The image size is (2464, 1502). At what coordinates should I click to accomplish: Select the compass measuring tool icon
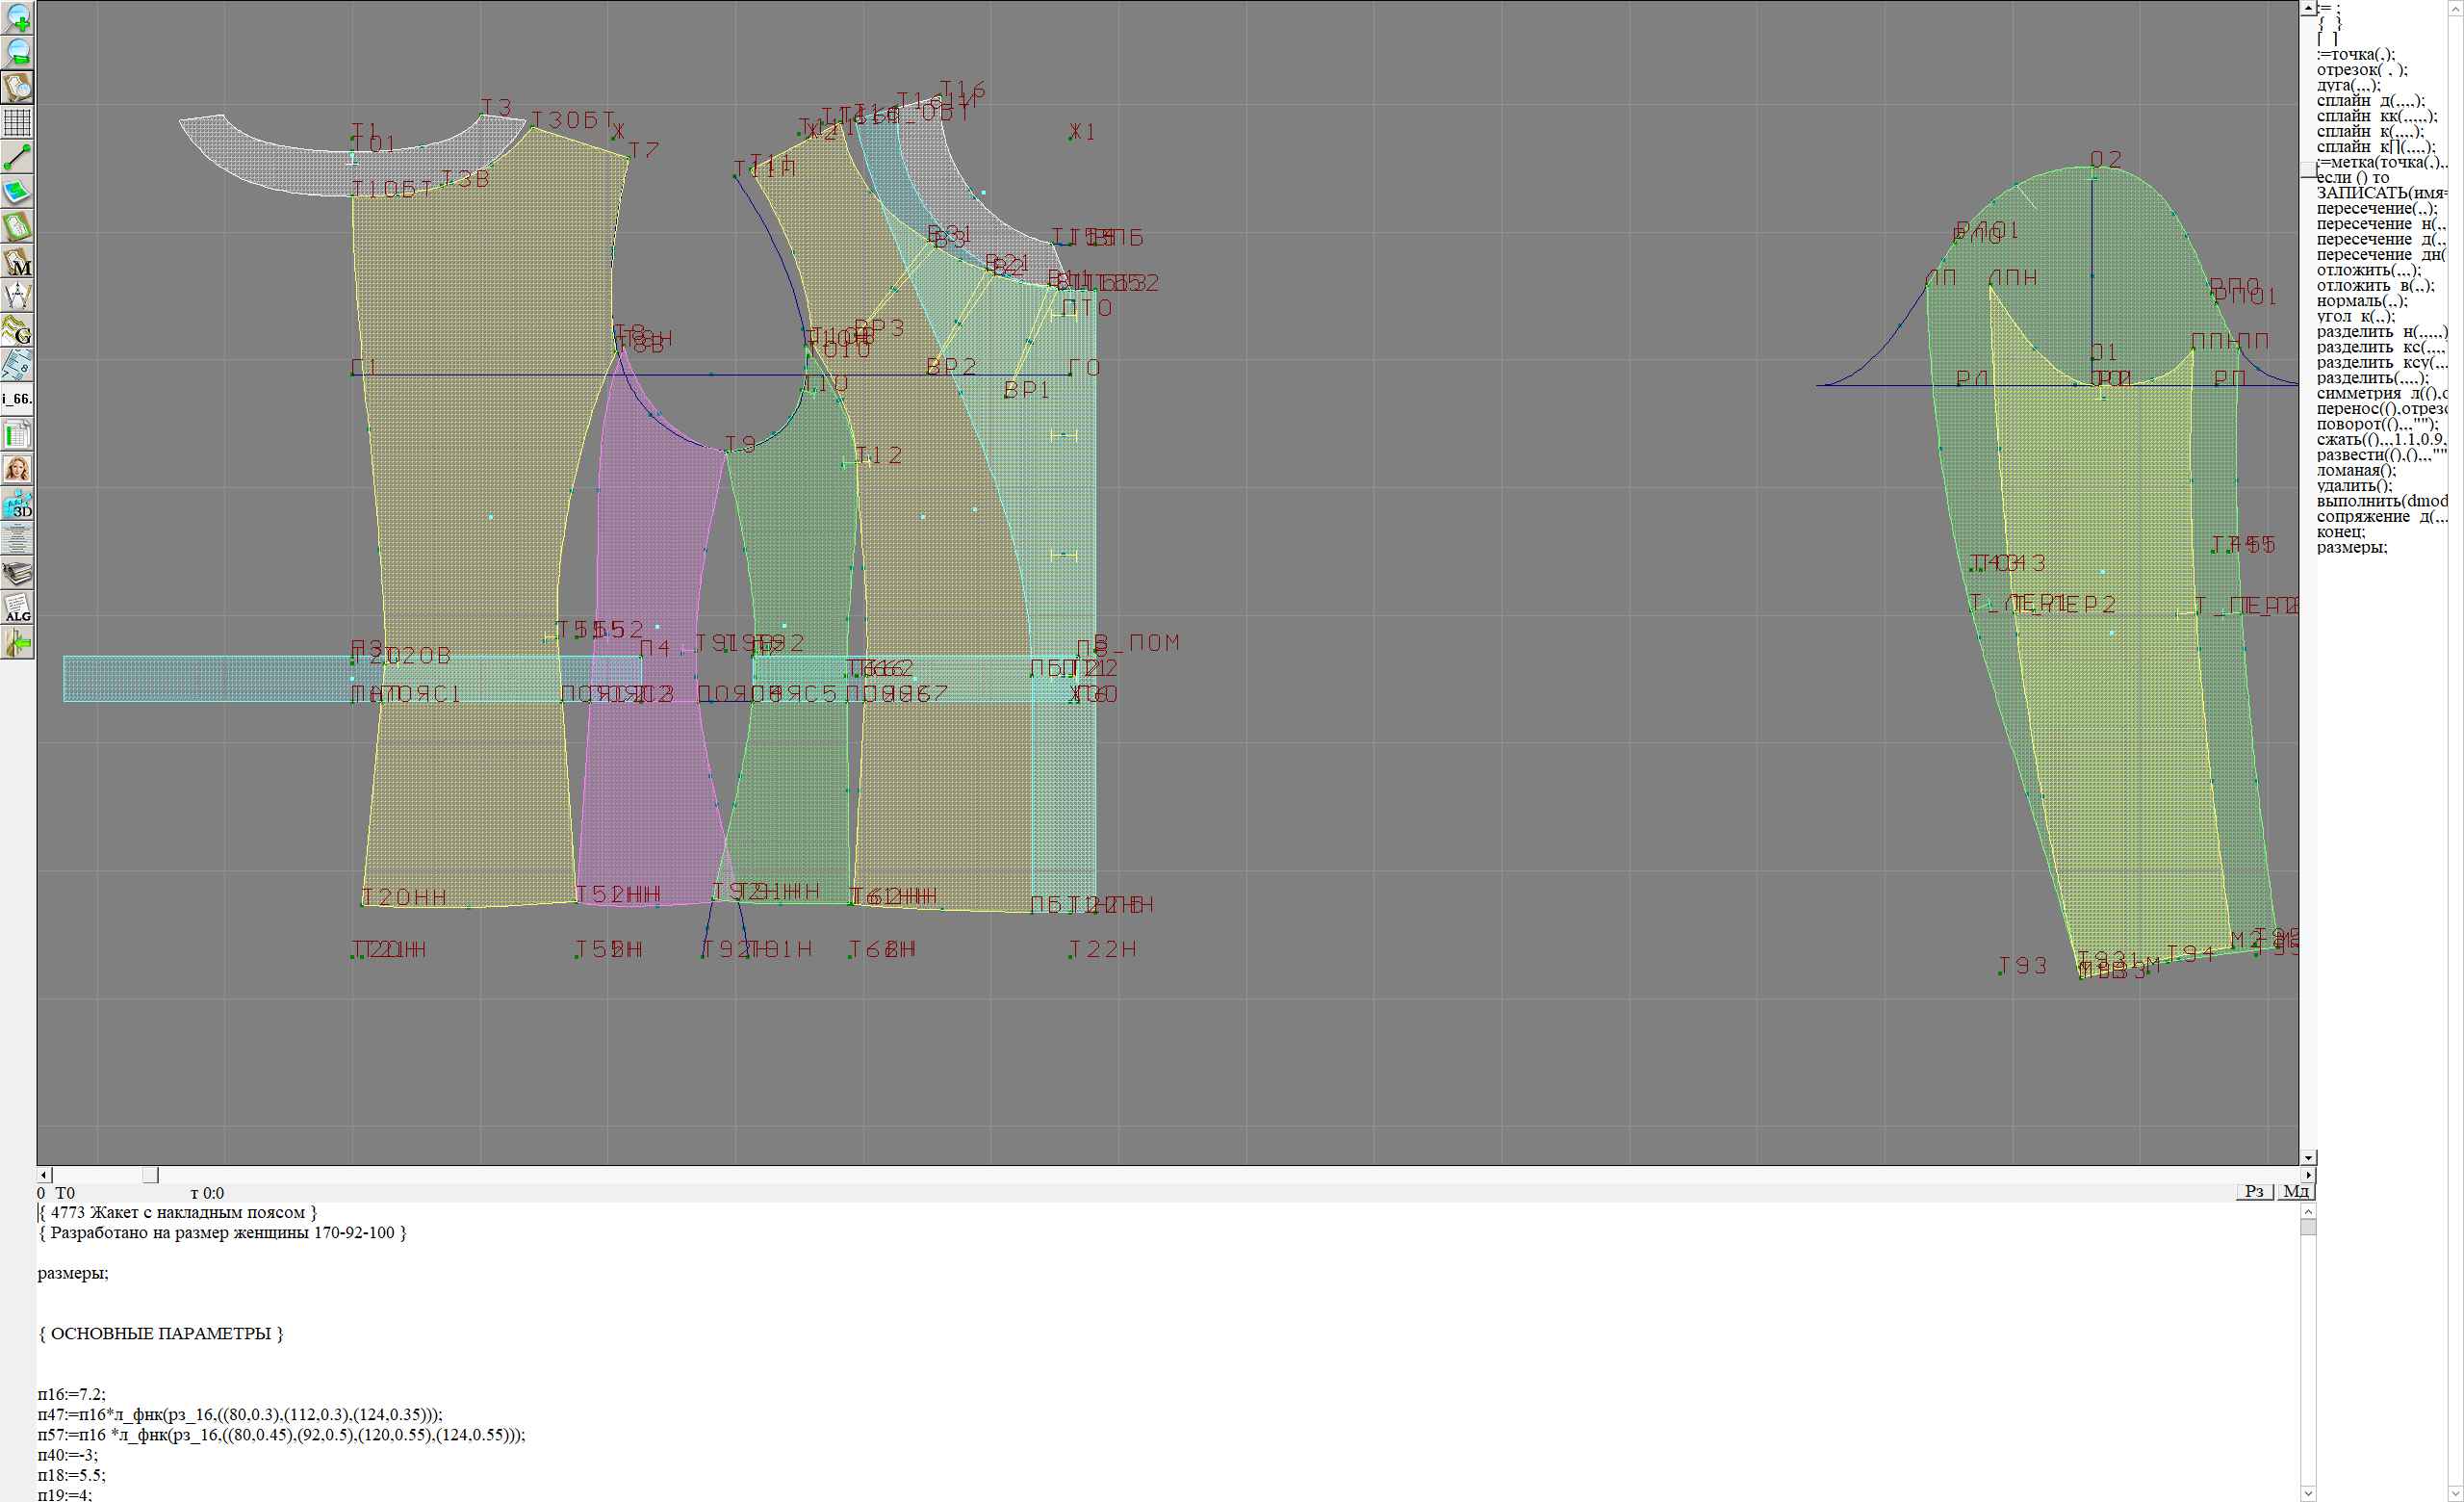click(x=17, y=296)
